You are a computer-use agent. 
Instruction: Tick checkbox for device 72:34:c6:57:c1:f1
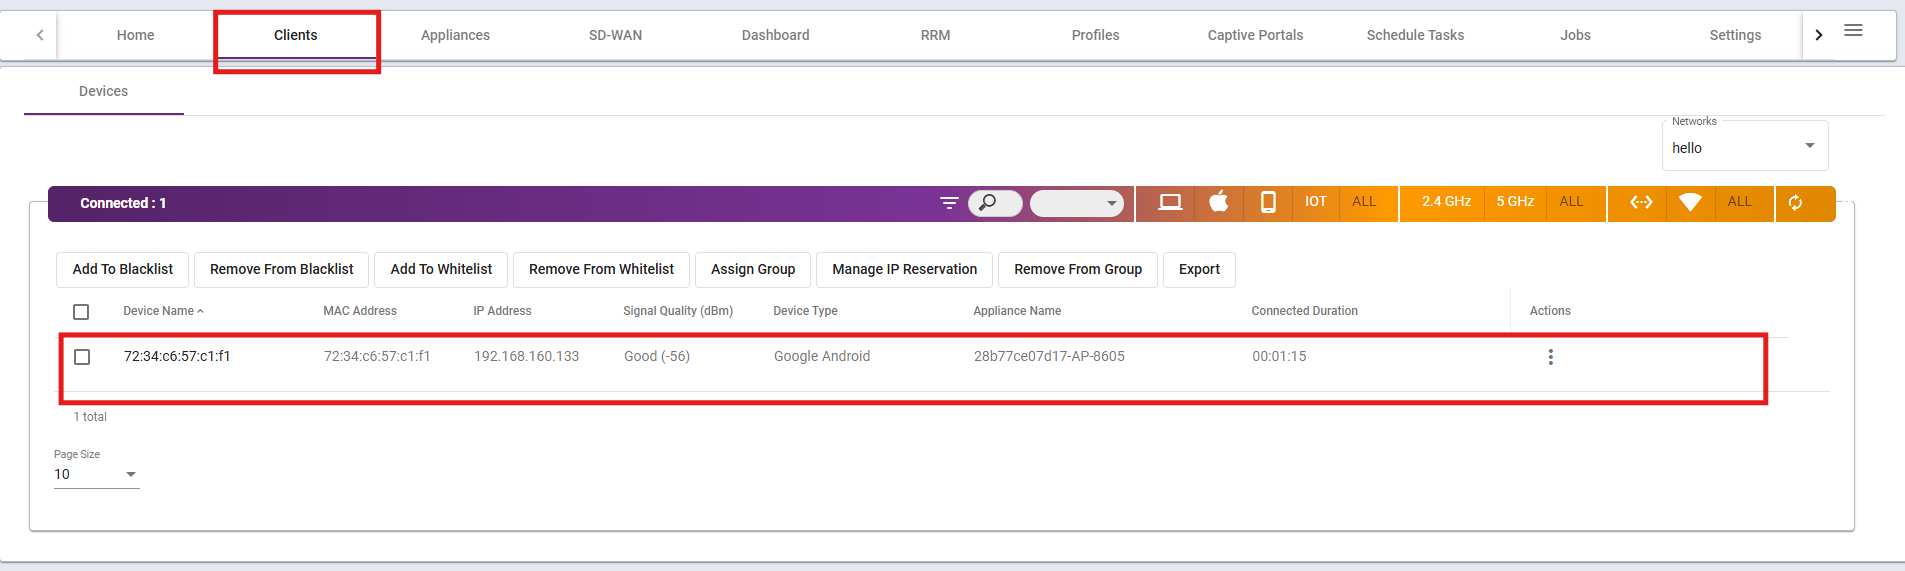coord(82,357)
